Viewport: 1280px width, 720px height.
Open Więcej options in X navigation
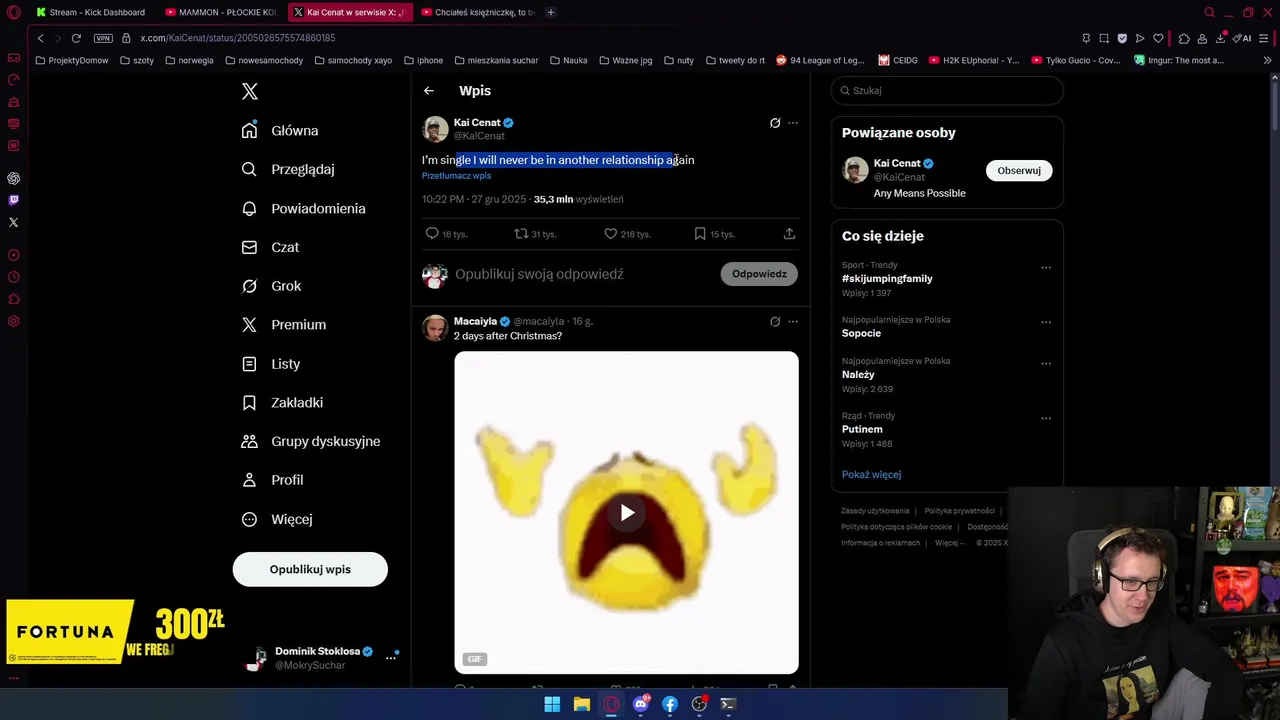click(278, 519)
